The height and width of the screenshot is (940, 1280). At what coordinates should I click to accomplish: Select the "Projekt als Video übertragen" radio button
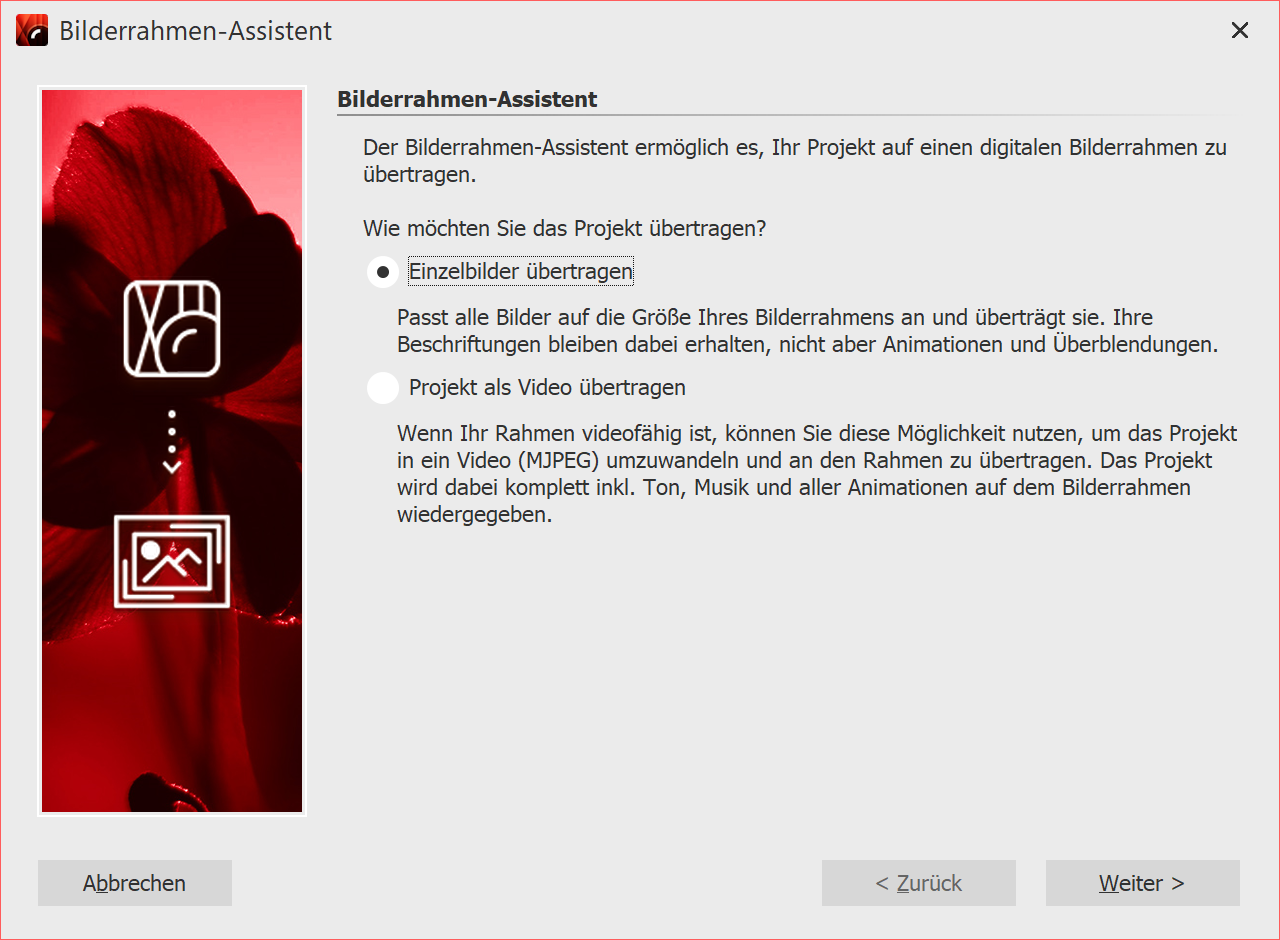pyautogui.click(x=383, y=388)
